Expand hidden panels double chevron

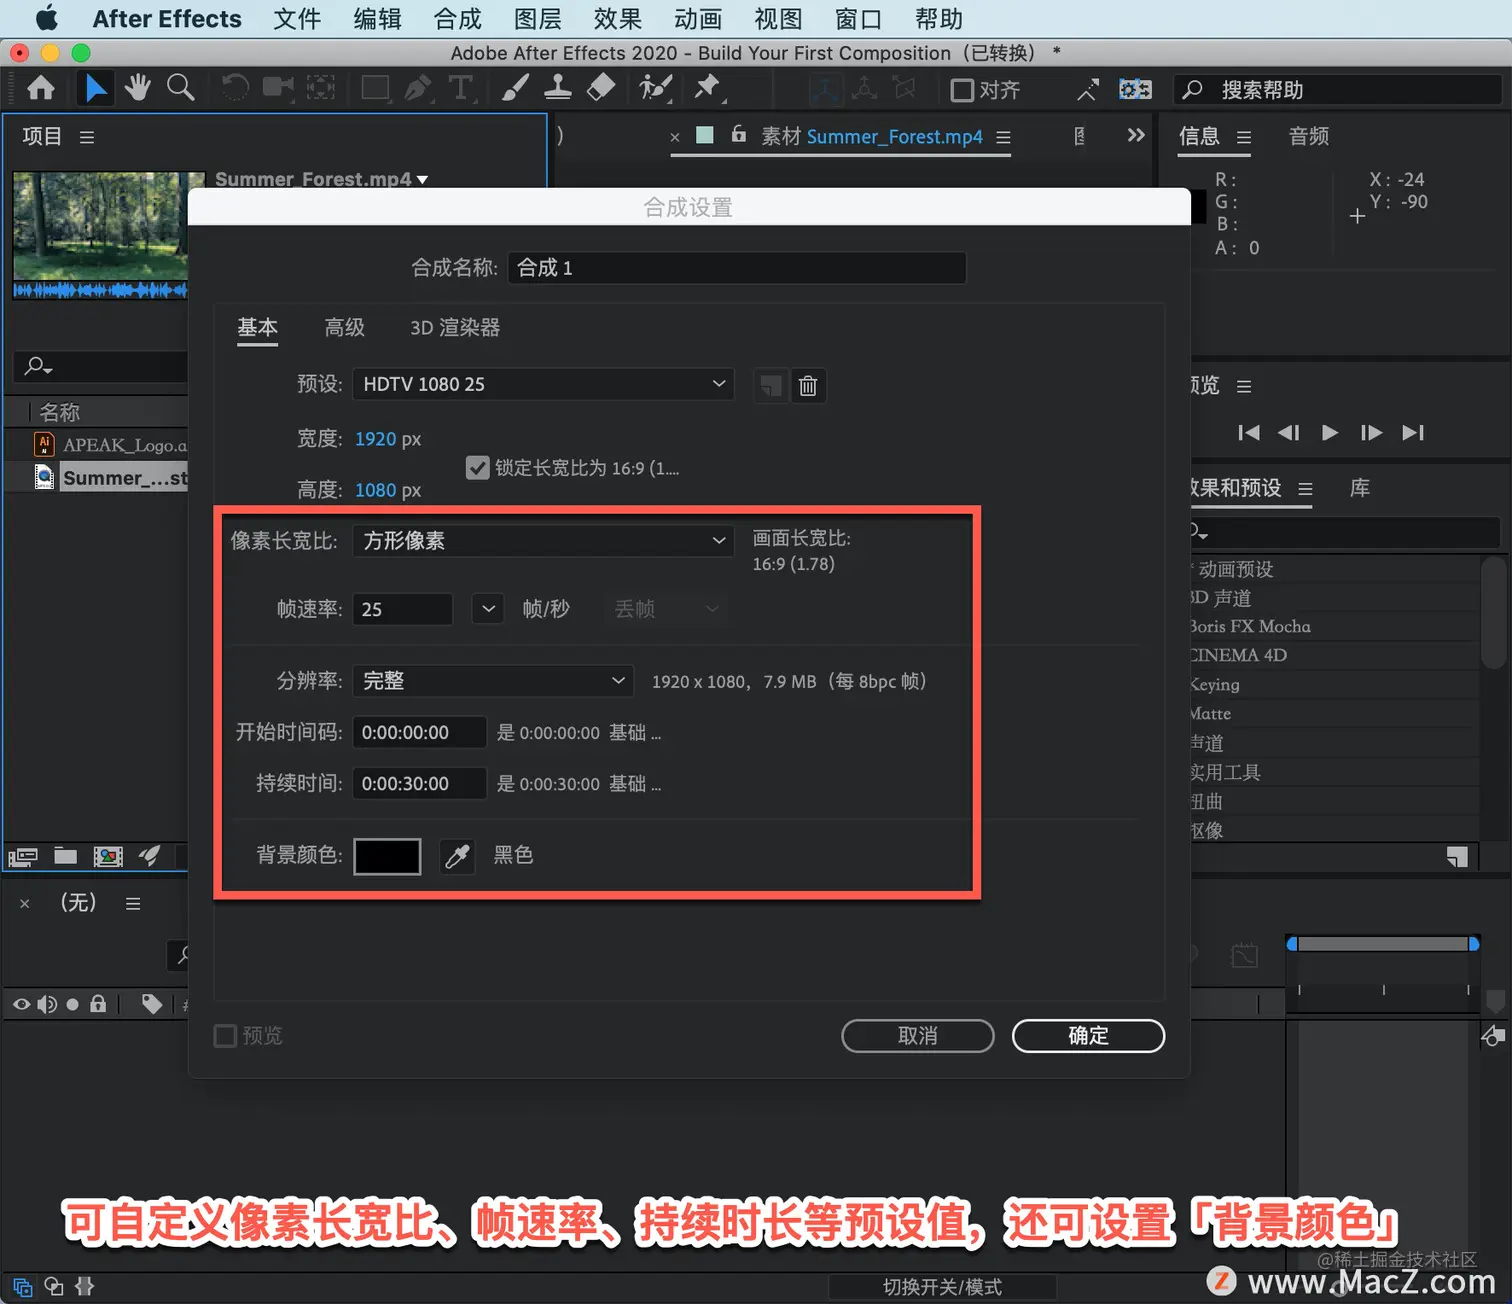click(1136, 135)
